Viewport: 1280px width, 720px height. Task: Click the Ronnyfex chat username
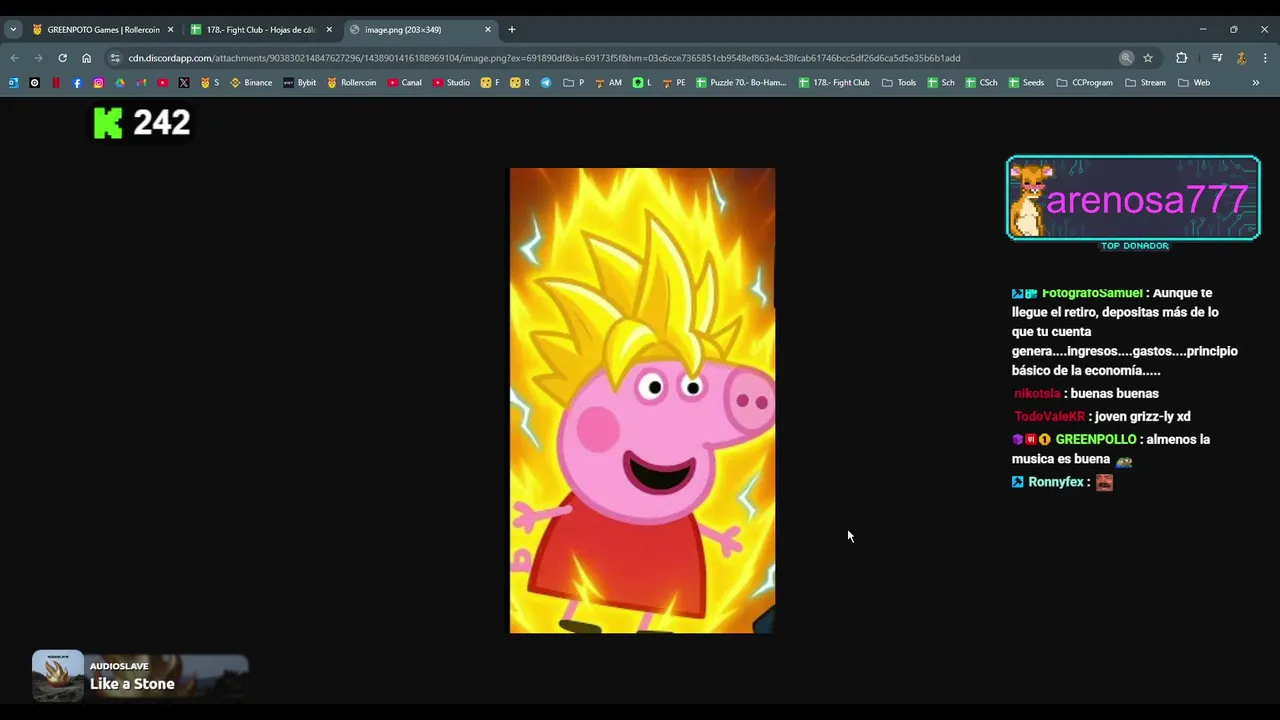tap(1056, 482)
